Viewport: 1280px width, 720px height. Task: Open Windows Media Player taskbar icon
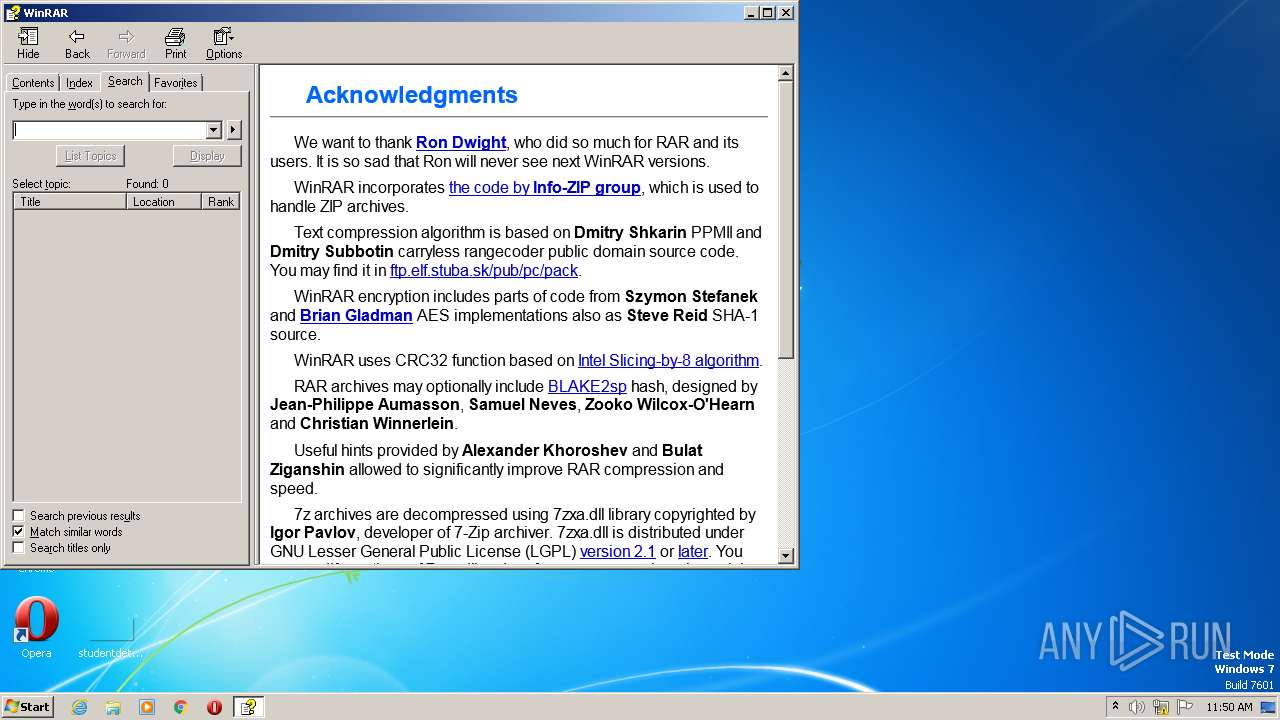tap(147, 707)
